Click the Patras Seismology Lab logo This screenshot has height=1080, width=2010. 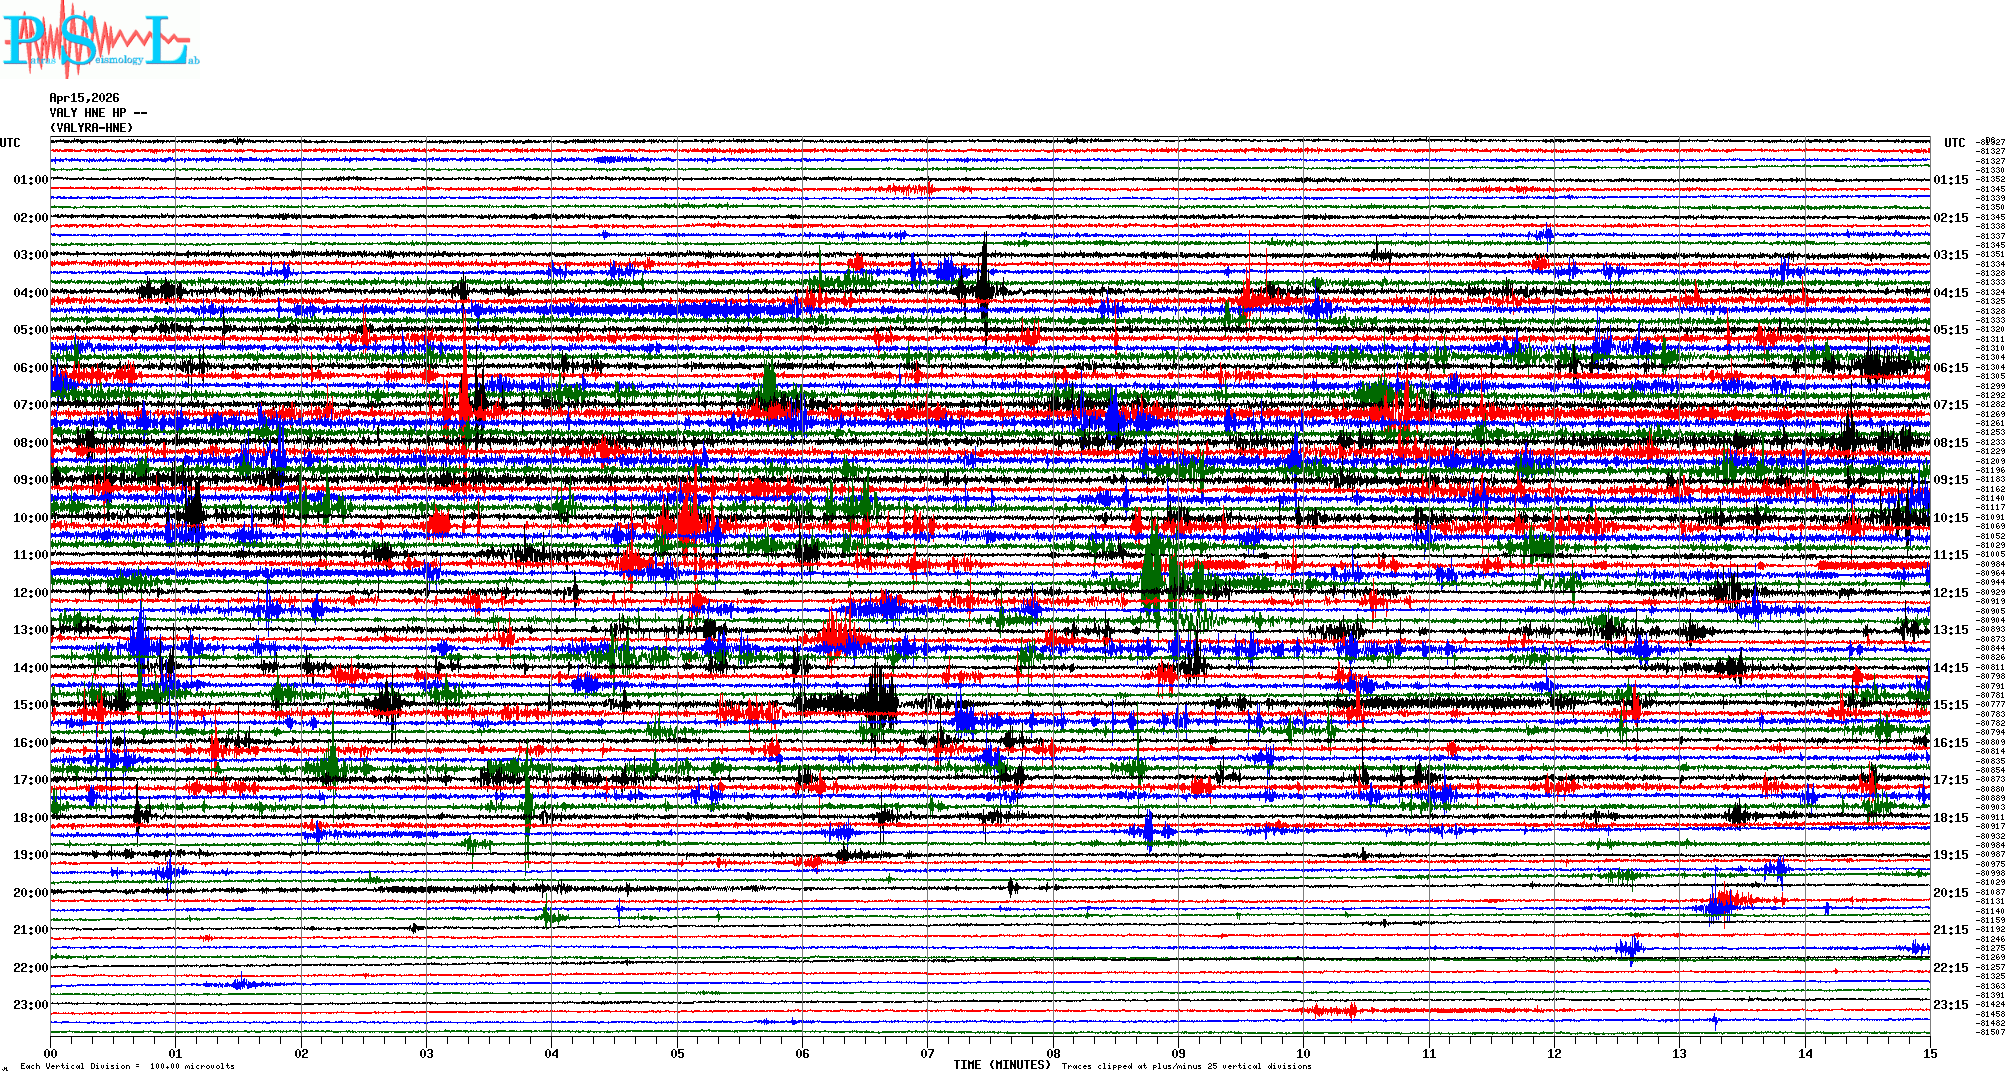pyautogui.click(x=100, y=40)
